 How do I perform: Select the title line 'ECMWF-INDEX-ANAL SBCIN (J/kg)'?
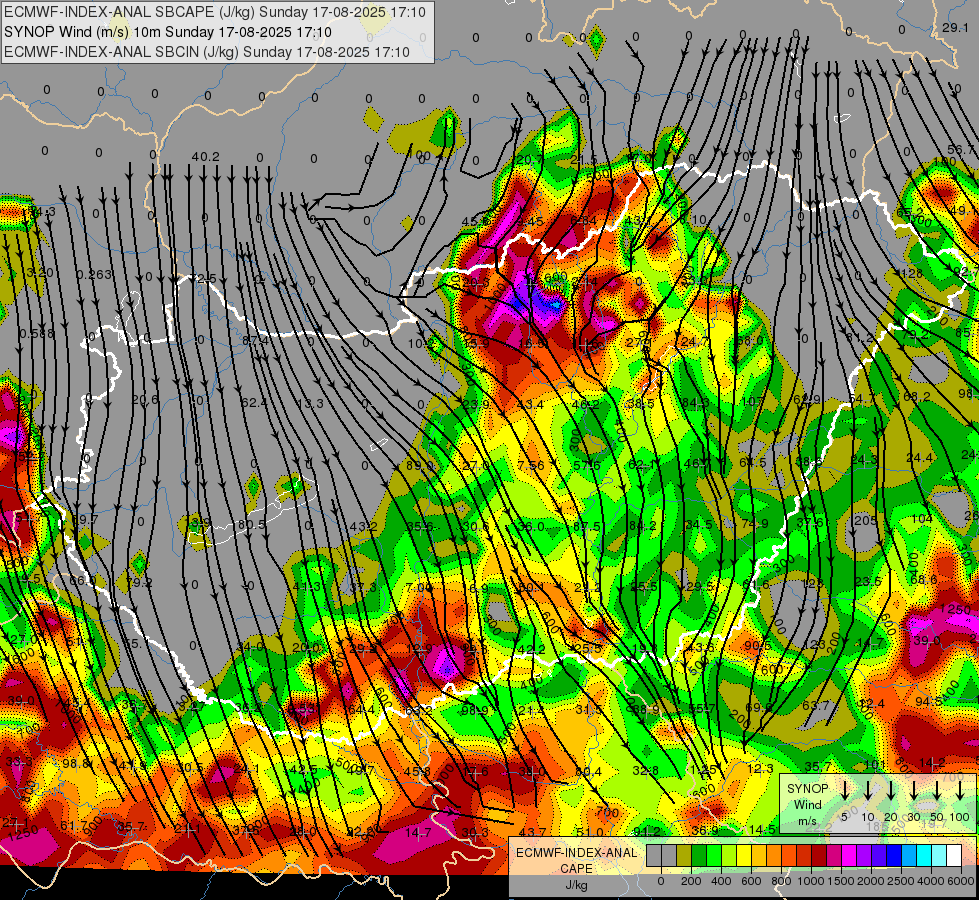[x=207, y=52]
